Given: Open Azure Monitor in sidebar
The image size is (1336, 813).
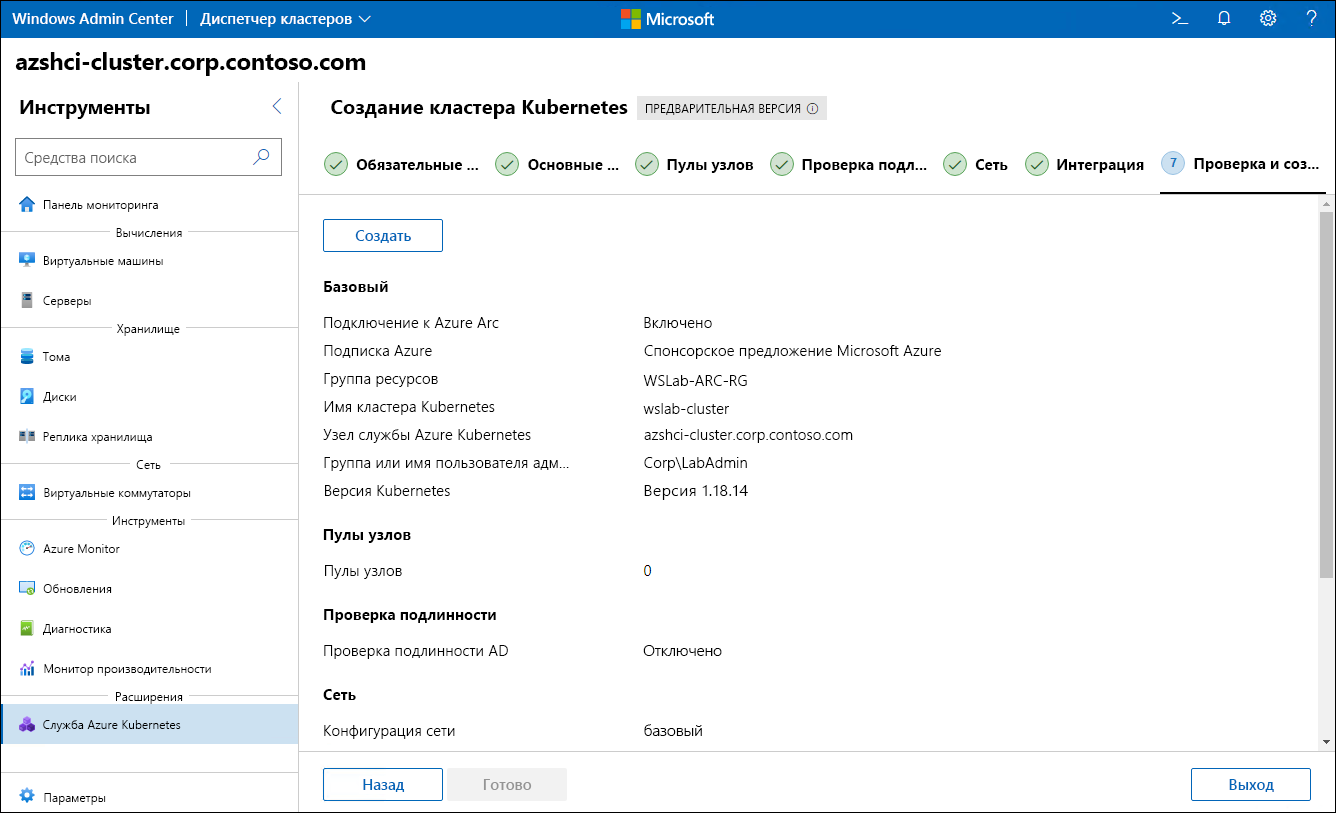Looking at the screenshot, I should (149, 549).
